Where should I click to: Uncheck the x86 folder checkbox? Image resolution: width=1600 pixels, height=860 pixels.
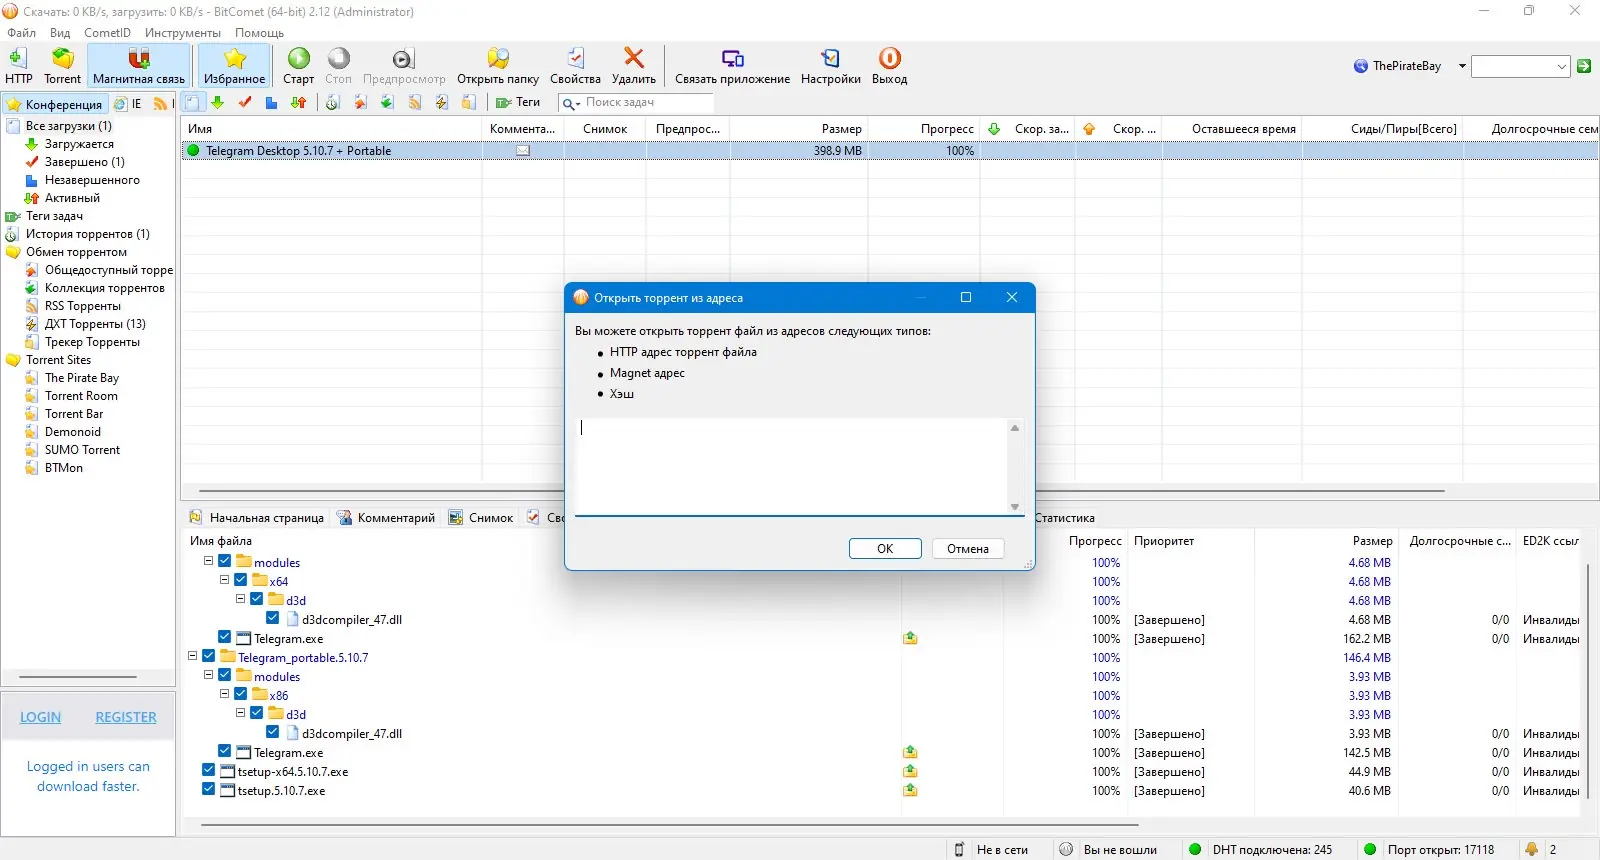click(241, 694)
